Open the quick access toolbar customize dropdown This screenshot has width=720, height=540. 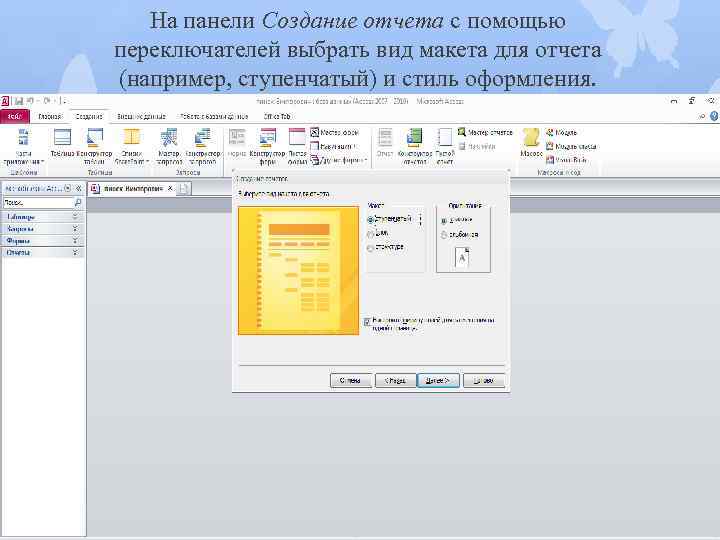[x=64, y=101]
